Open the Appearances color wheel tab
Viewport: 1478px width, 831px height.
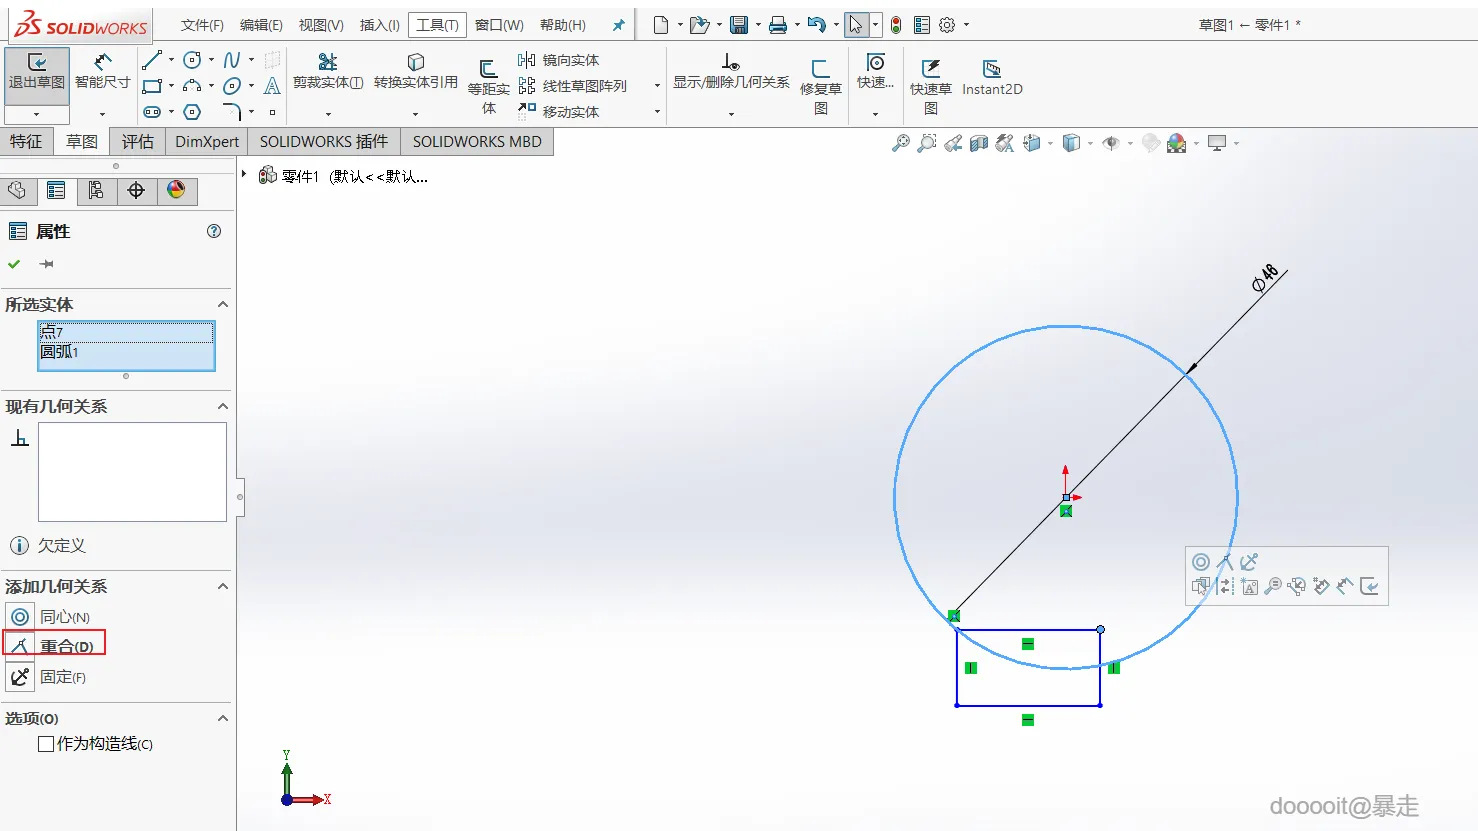(x=176, y=190)
